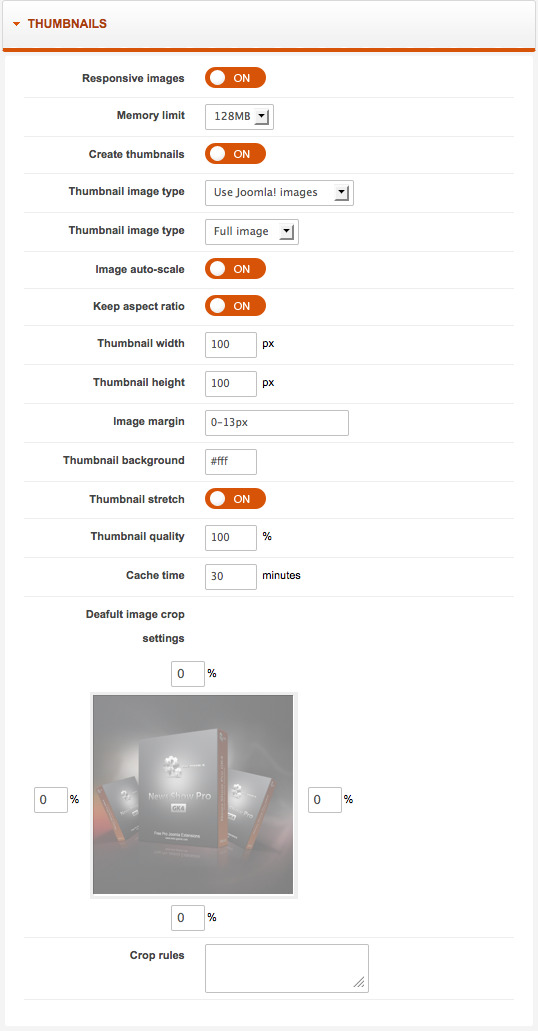The width and height of the screenshot is (538, 1031).
Task: Focus the Cache time minutes field
Action: pyautogui.click(x=231, y=577)
